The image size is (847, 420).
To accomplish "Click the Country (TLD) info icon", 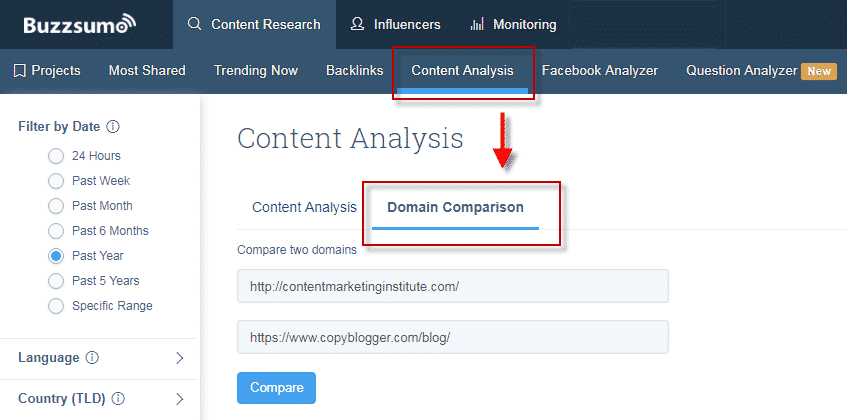I will pos(118,399).
